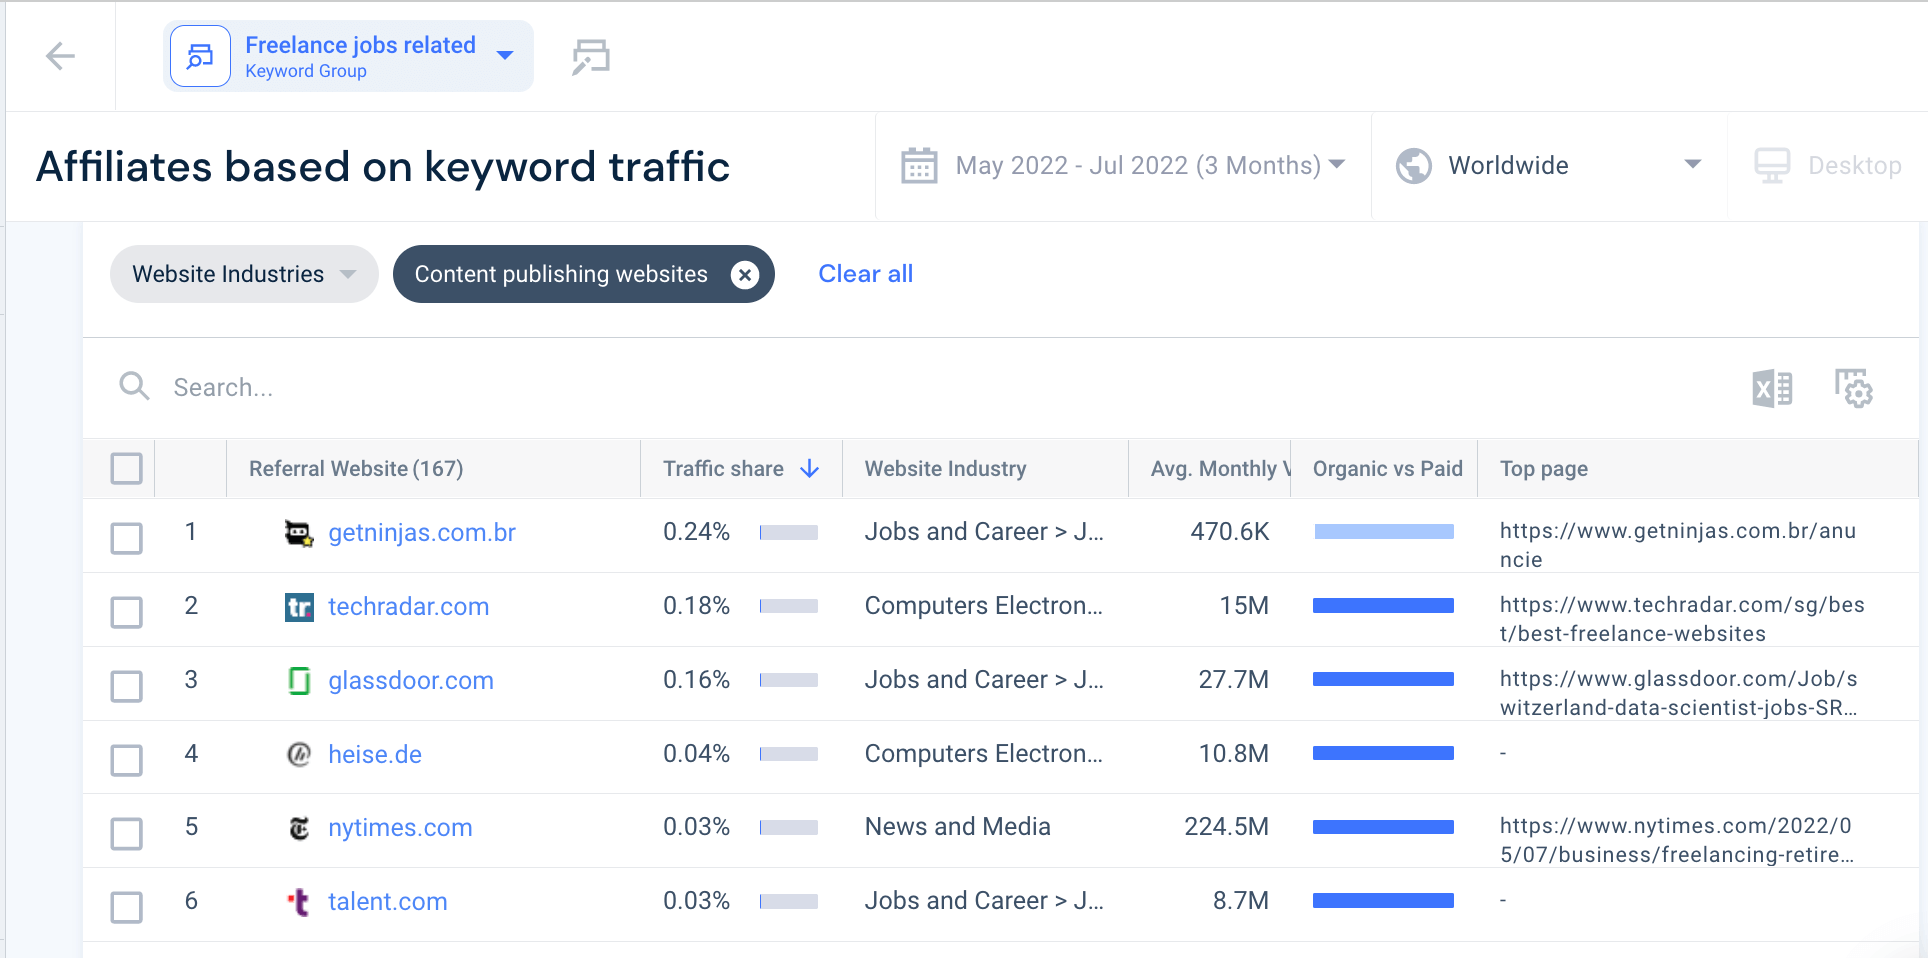Click the getninjas.com.br favicon

(299, 531)
